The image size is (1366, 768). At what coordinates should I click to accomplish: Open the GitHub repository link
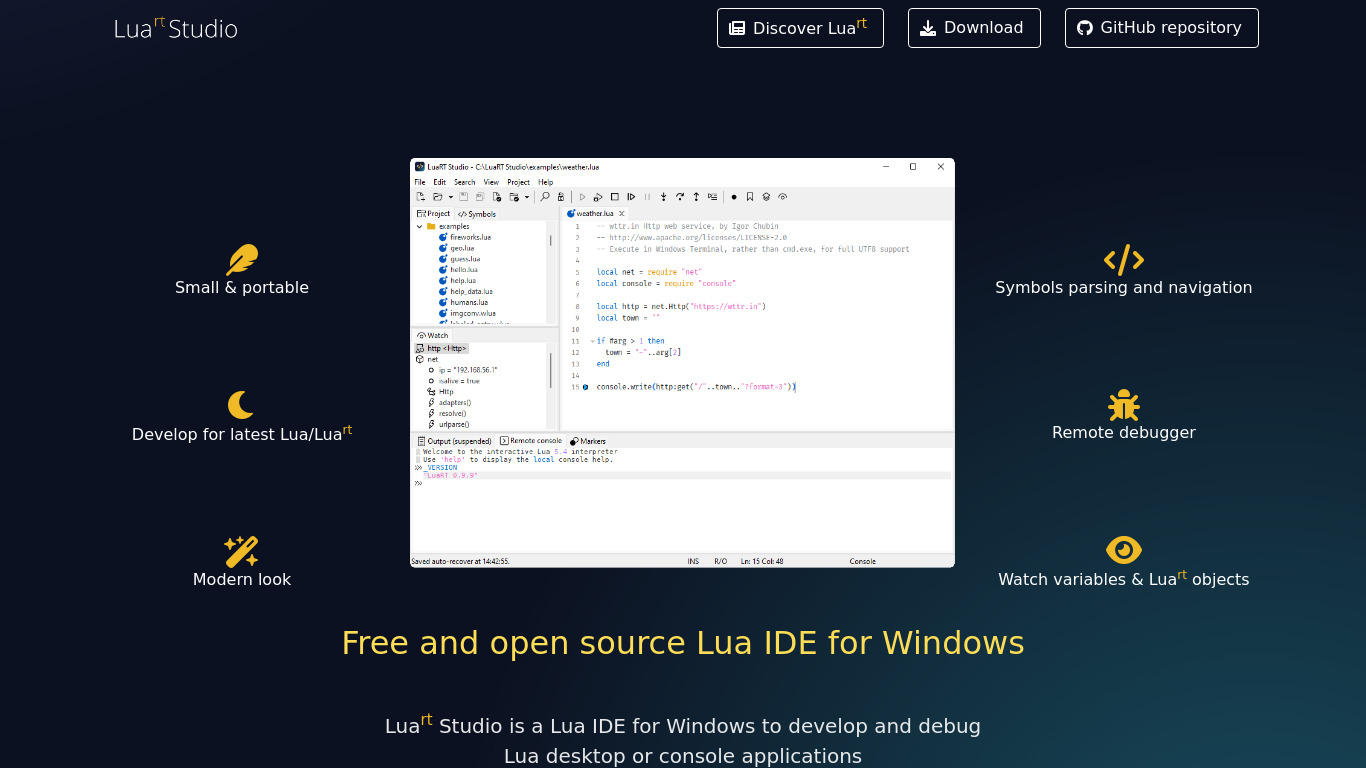click(1161, 28)
